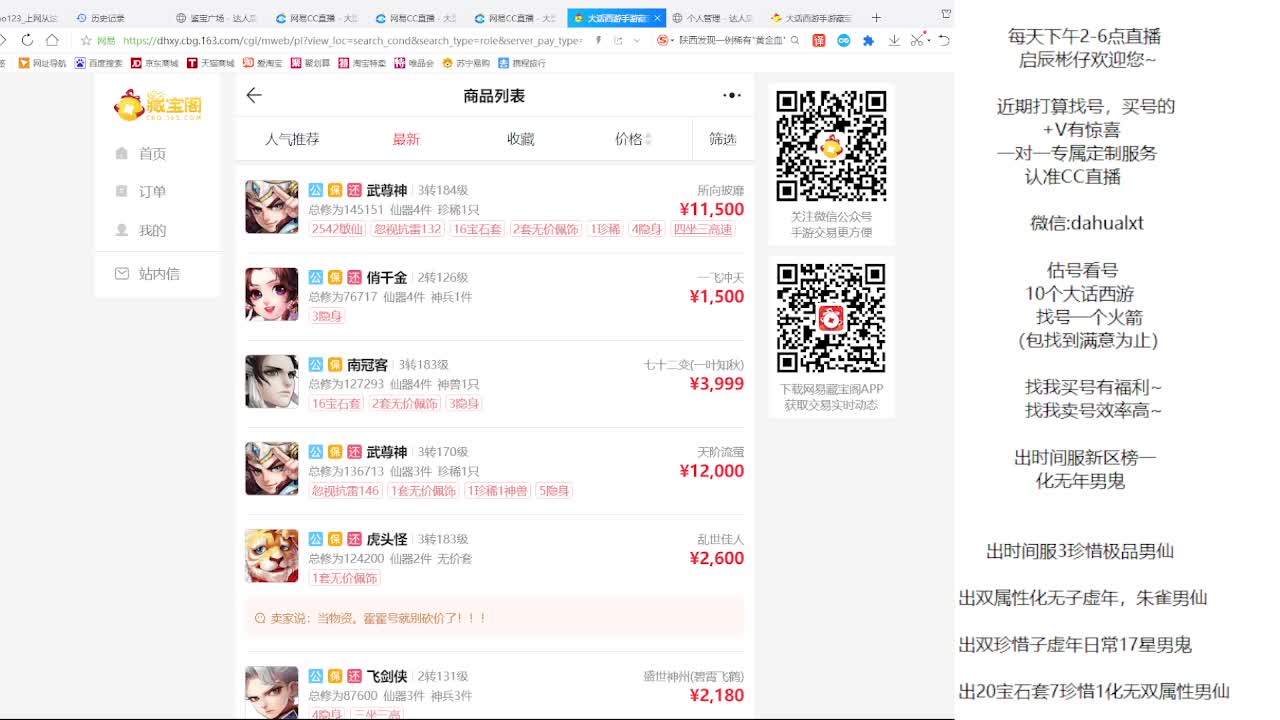
Task: Click the ¥12,000 price of 武尊神
Action: pos(712,471)
